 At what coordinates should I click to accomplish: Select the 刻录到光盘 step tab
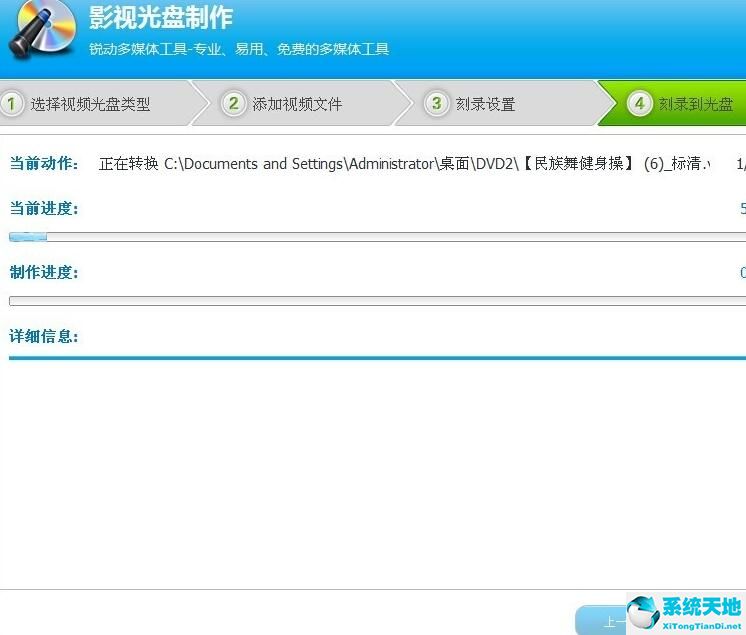pyautogui.click(x=695, y=104)
